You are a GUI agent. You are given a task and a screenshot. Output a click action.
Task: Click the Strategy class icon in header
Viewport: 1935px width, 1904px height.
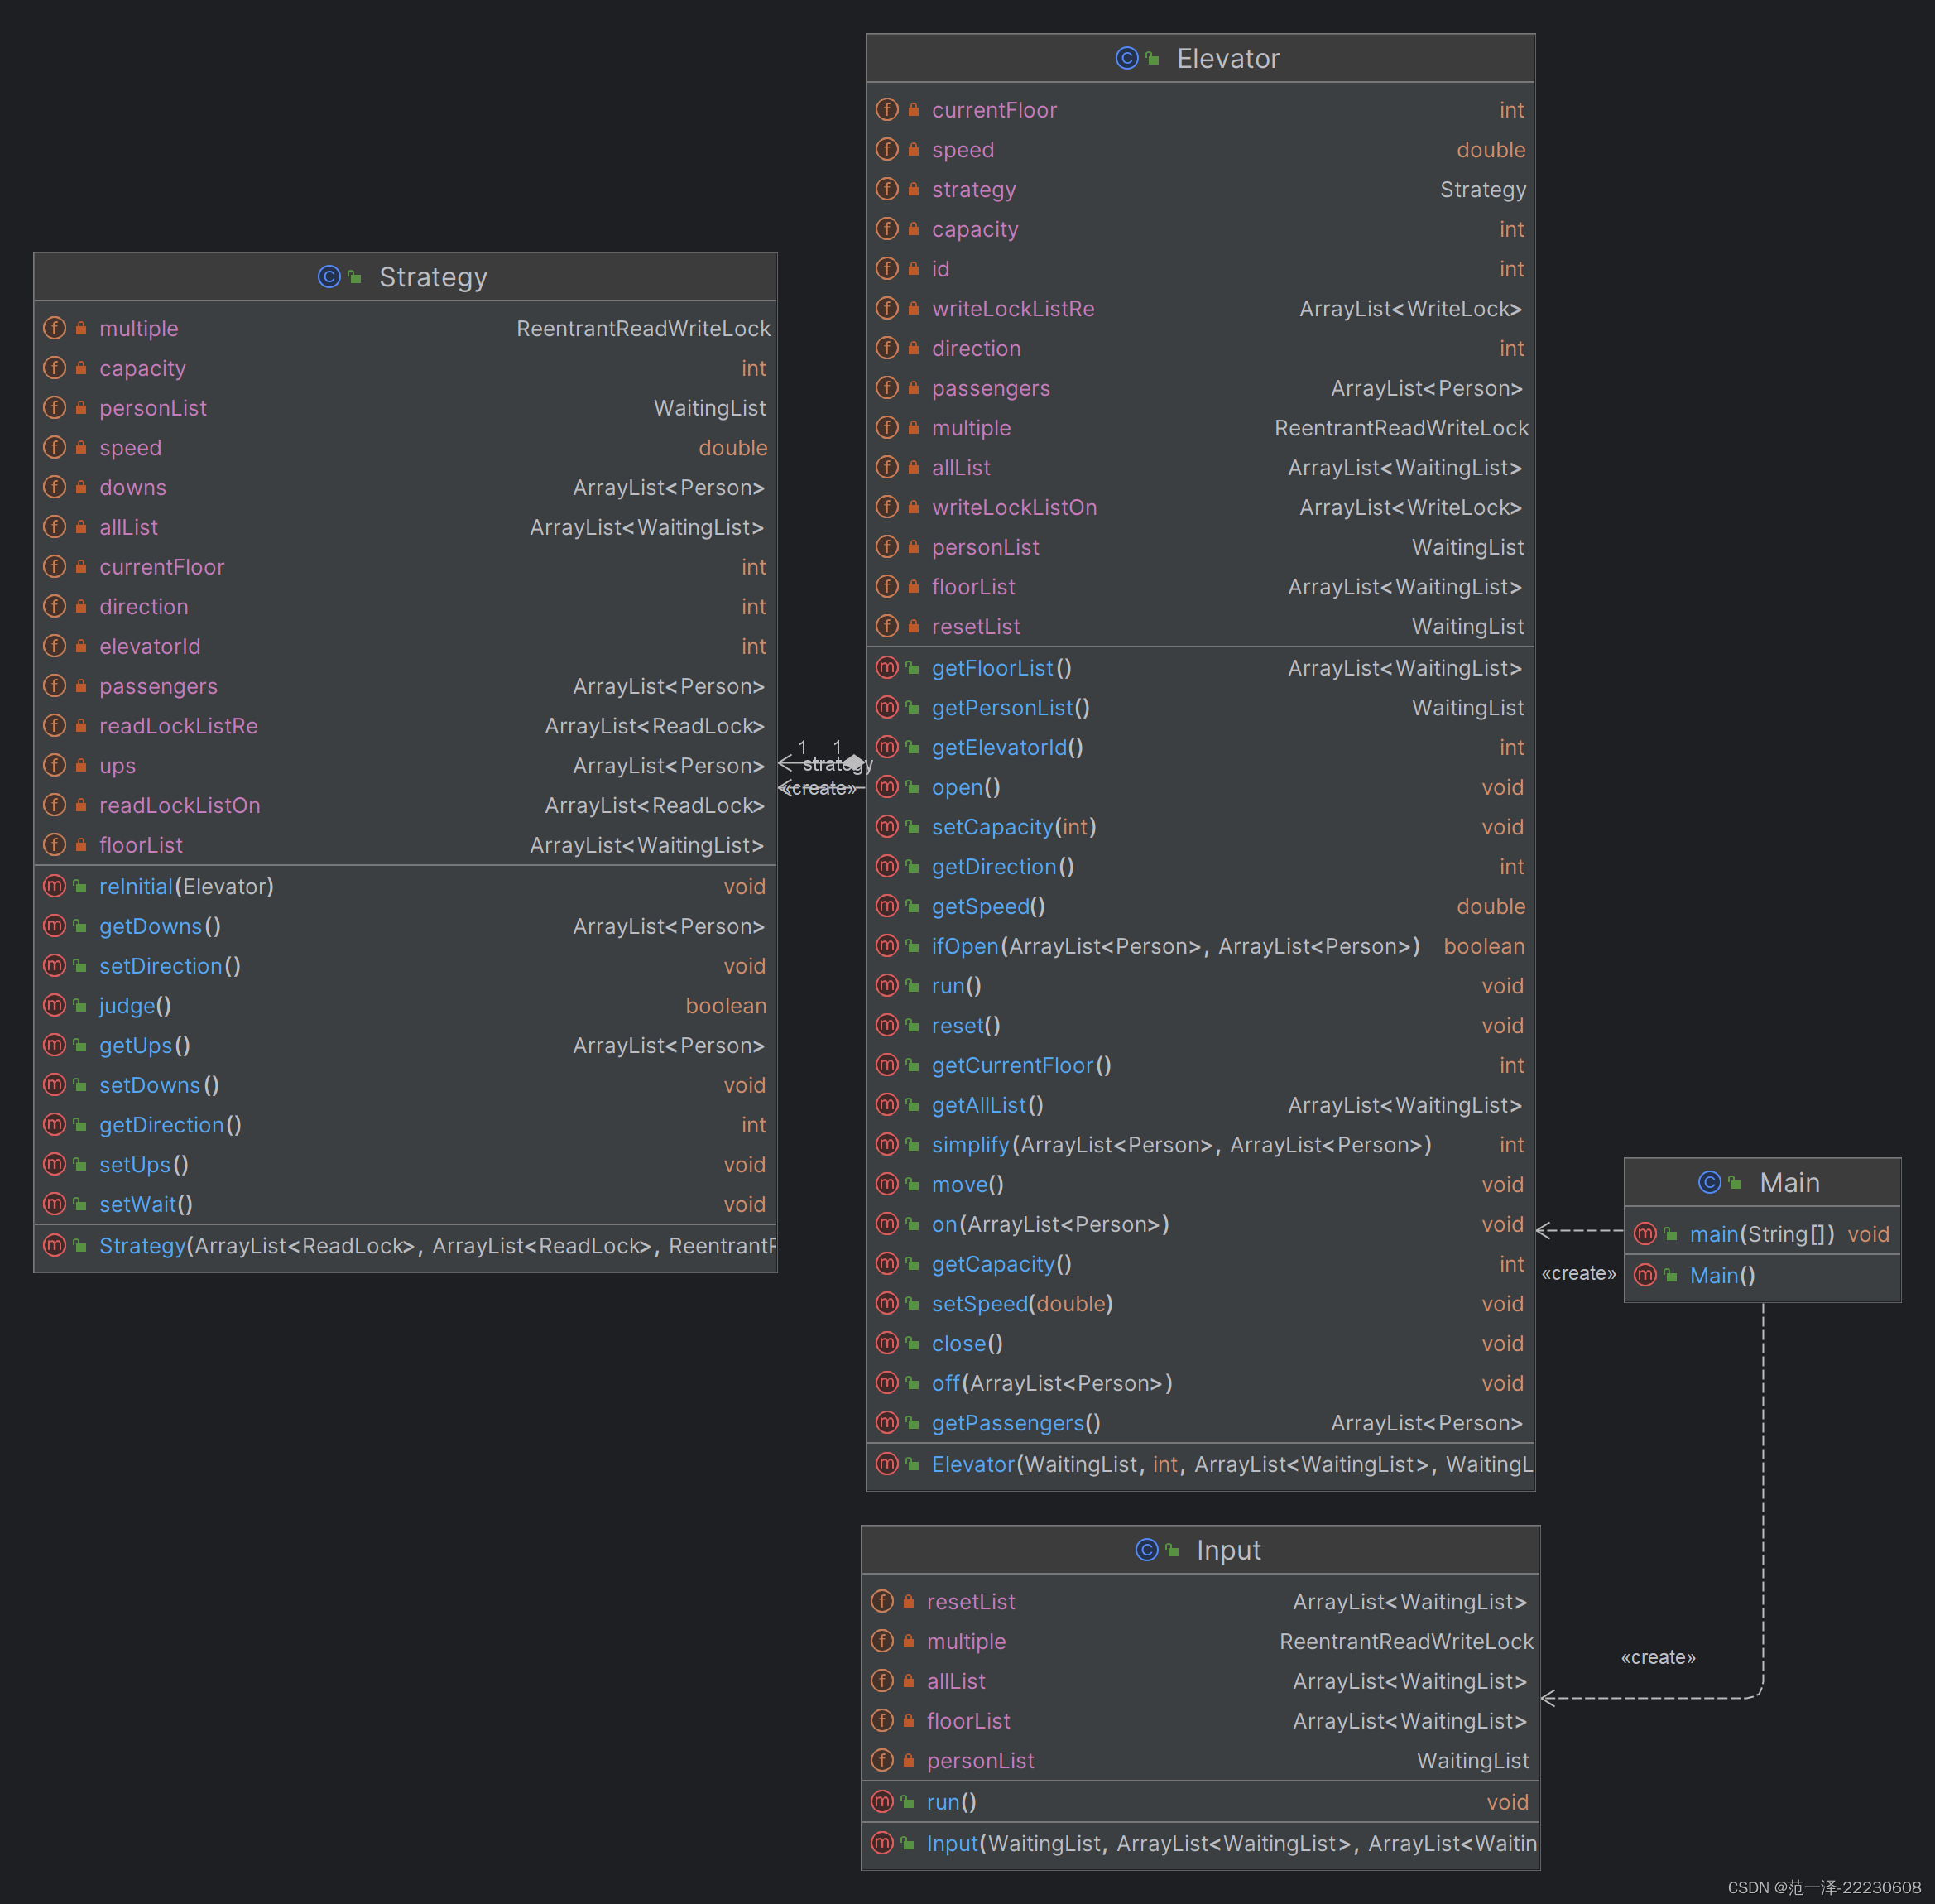[328, 277]
